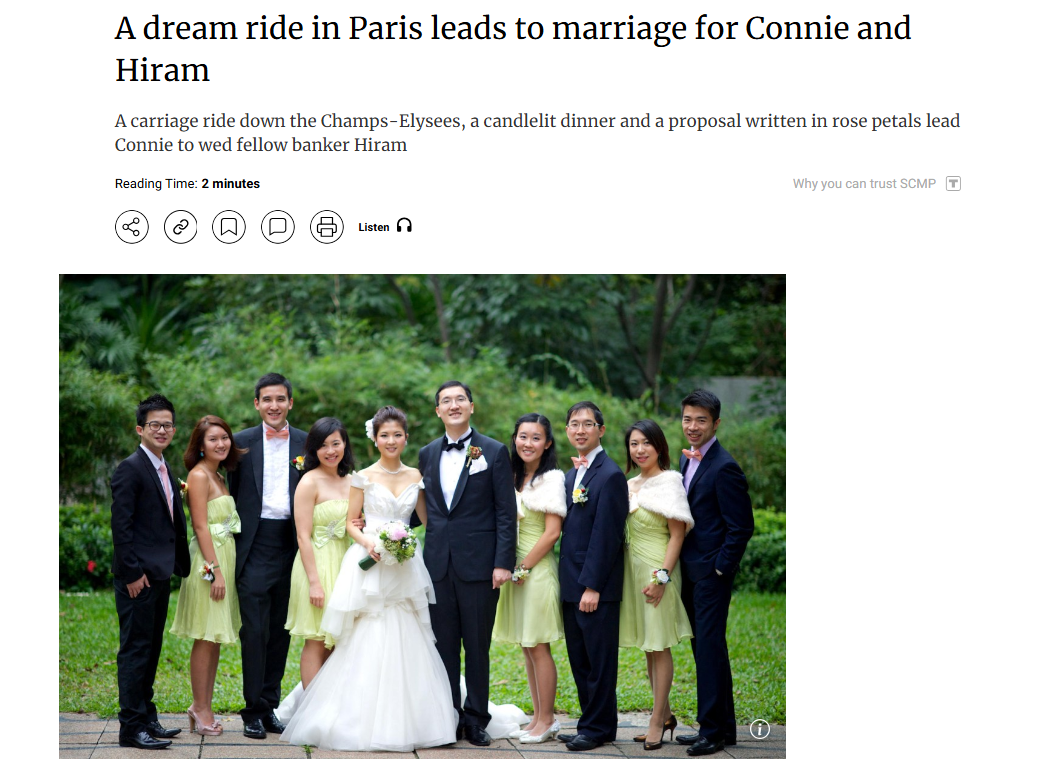Click the Reading Time label
Viewport: 1043px width, 784px height.
156,184
